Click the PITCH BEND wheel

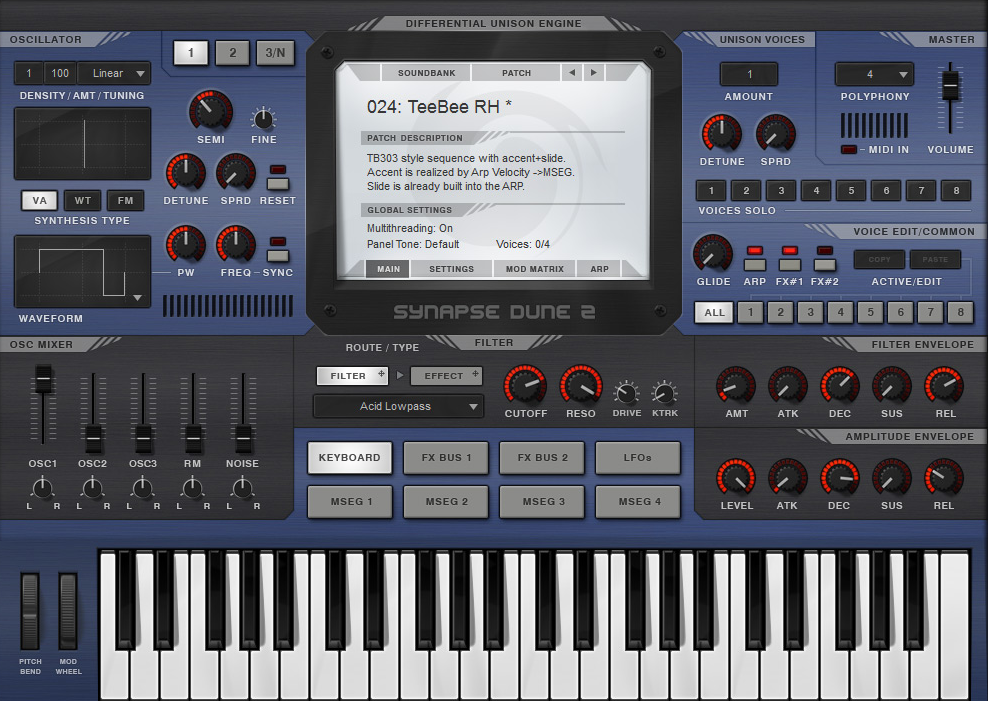point(30,611)
